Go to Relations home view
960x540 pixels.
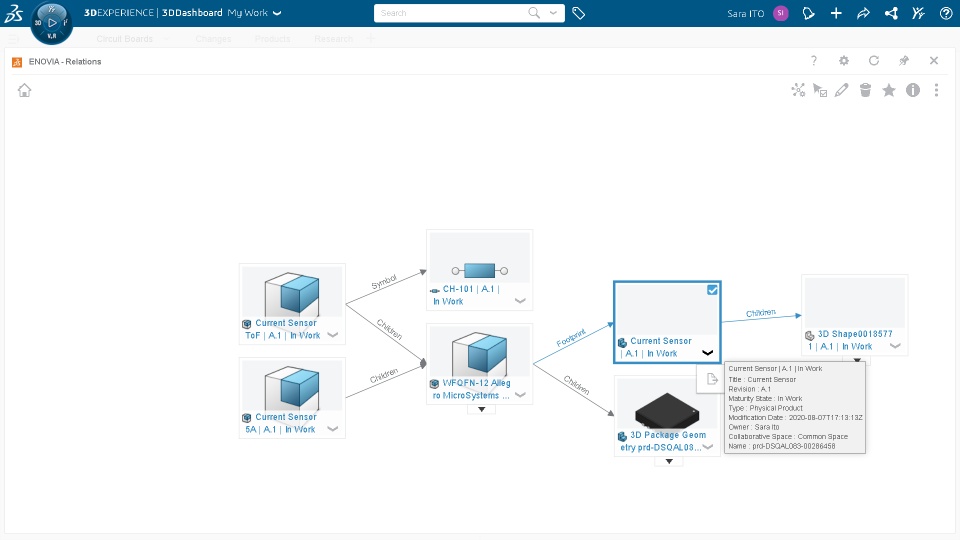(24, 90)
